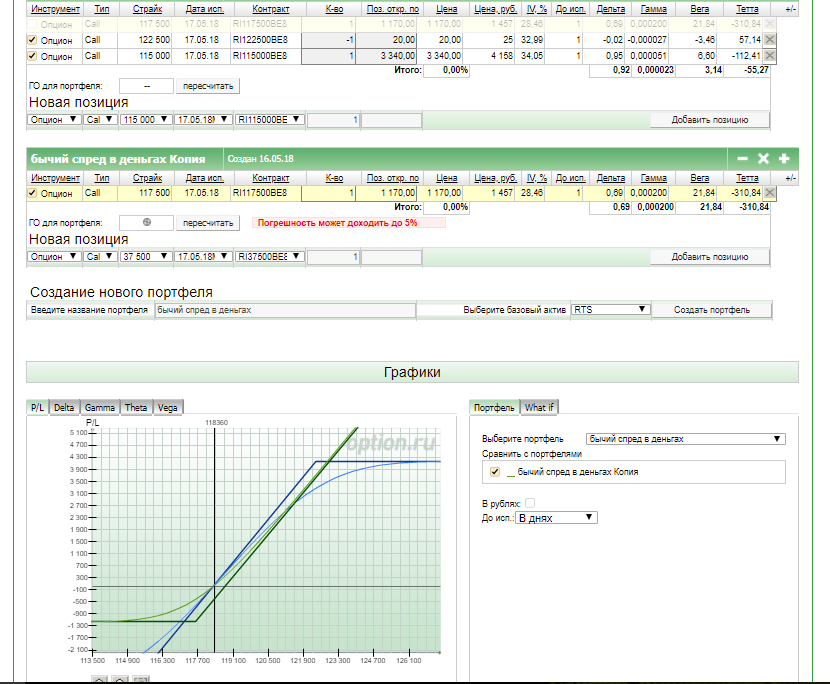Viewport: 830px width, 684px height.
Task: Open the RTS base asset dropdown
Action: click(x=610, y=310)
